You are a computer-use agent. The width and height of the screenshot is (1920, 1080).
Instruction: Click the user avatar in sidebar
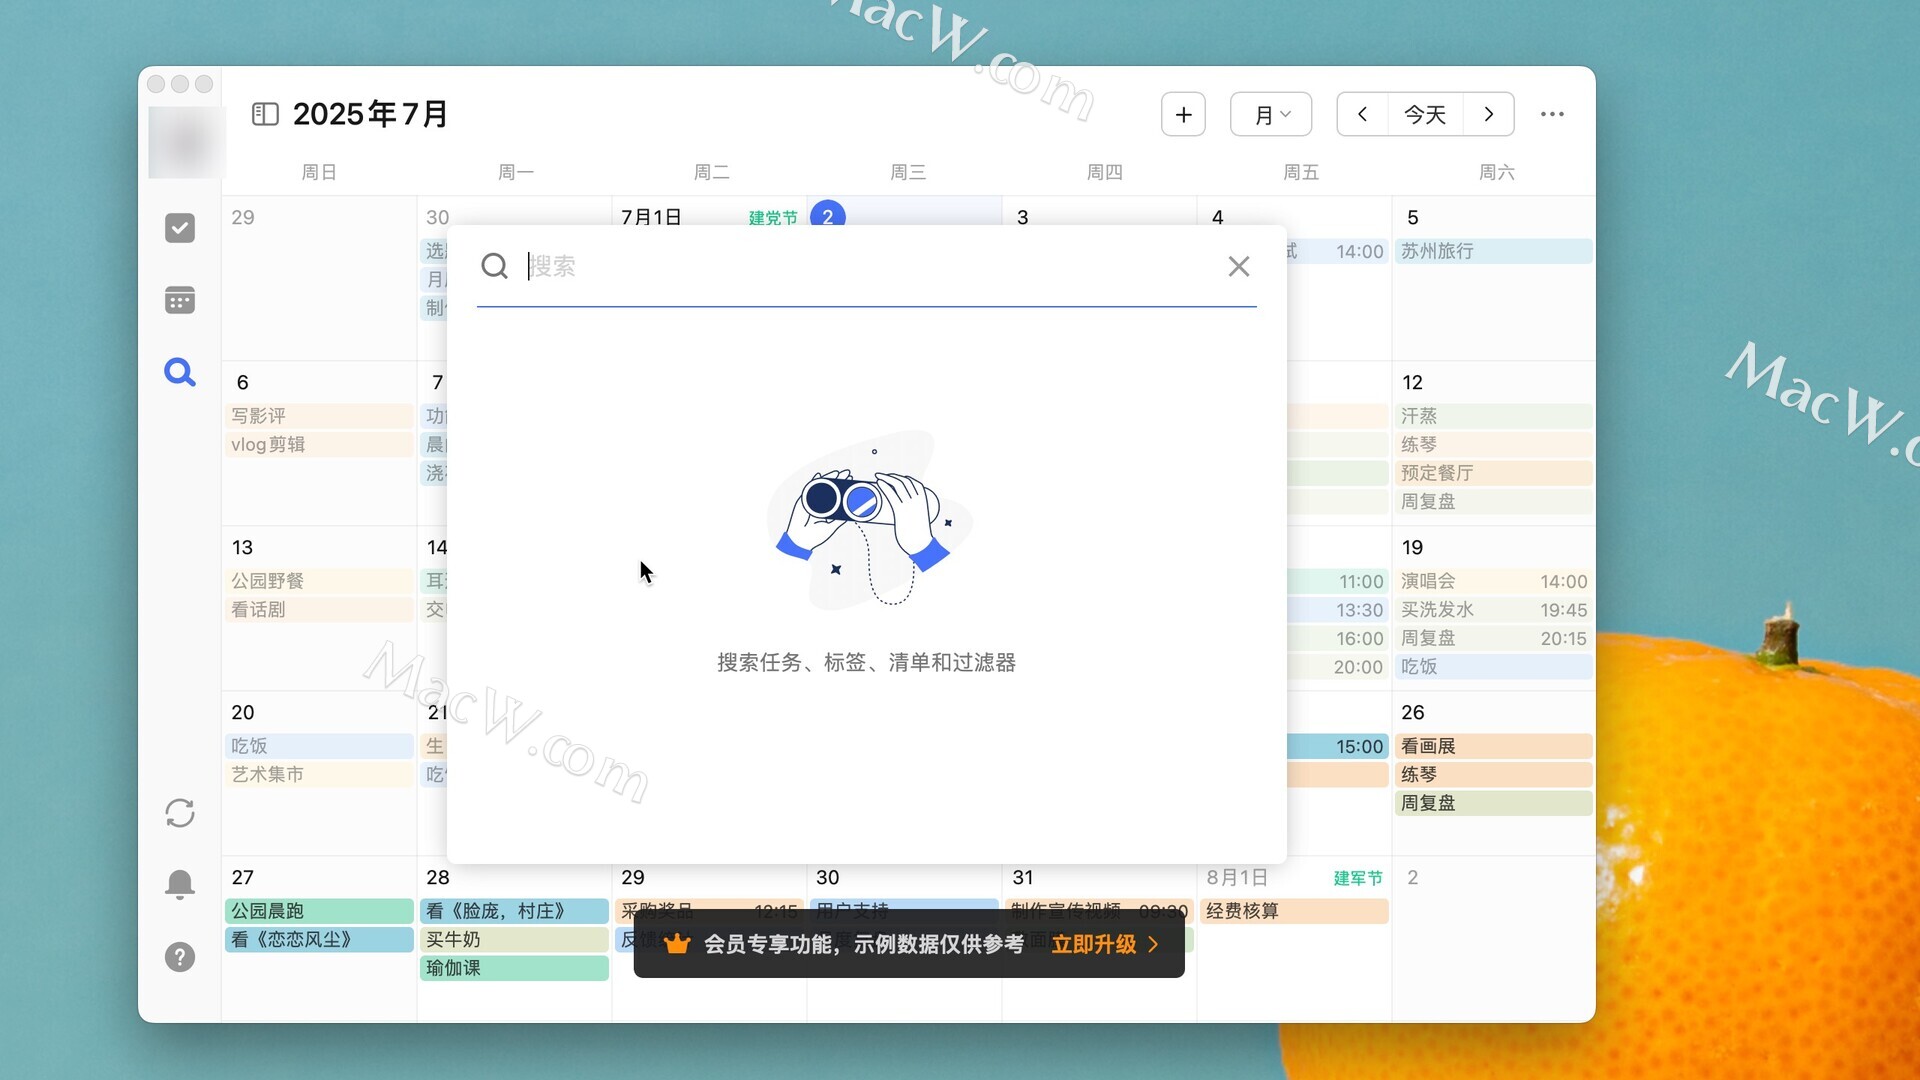click(x=187, y=142)
